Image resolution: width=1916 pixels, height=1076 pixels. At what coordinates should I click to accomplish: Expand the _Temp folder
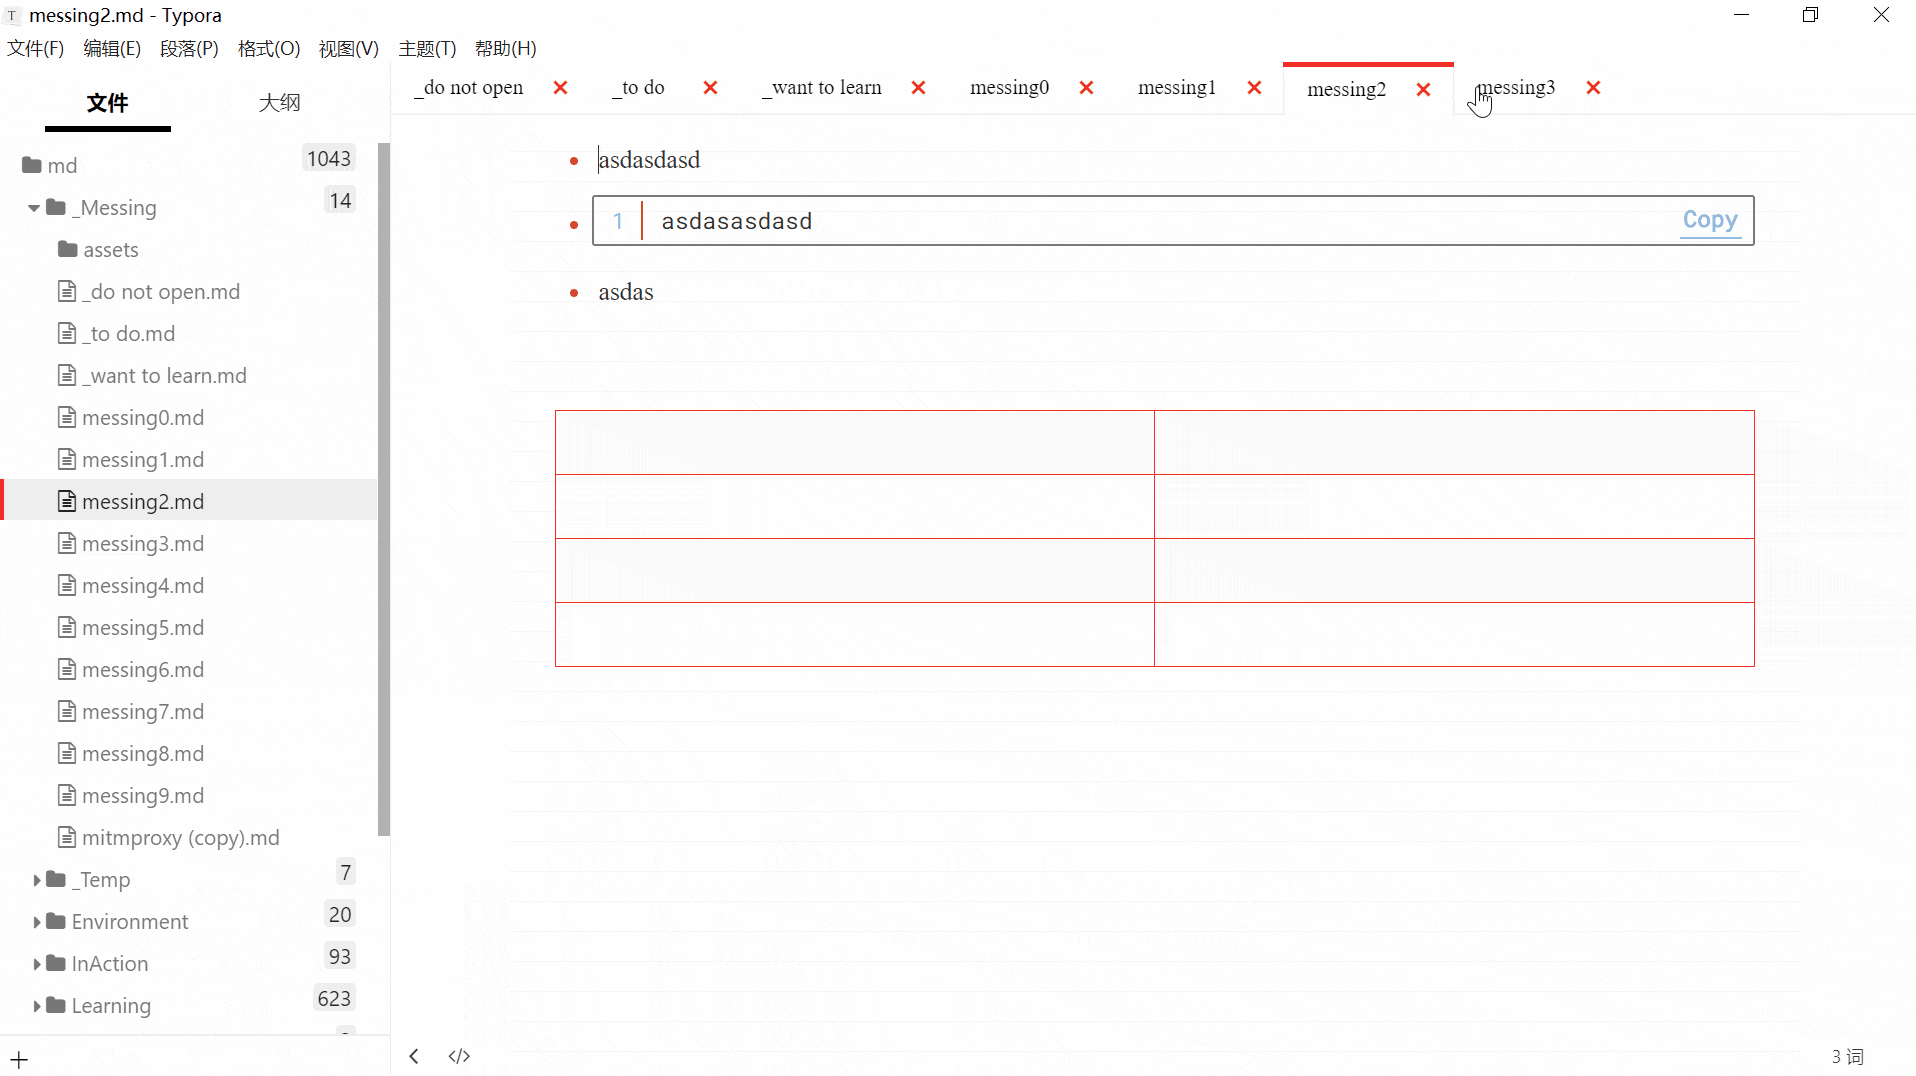[x=35, y=879]
